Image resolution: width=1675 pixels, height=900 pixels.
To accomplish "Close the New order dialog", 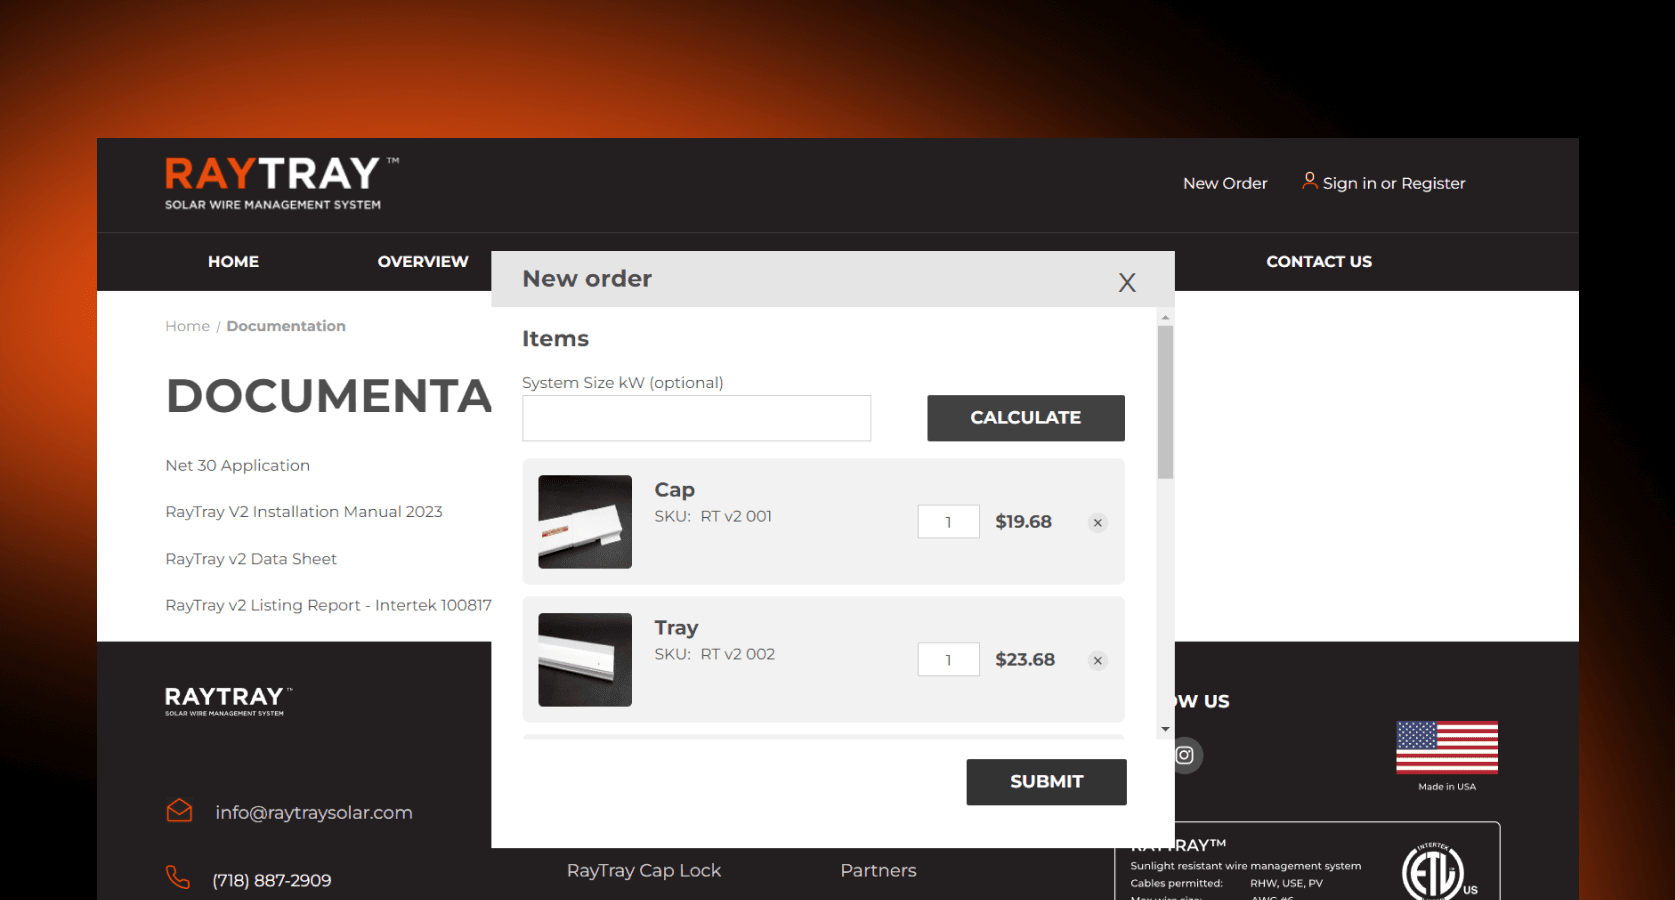I will (1127, 283).
